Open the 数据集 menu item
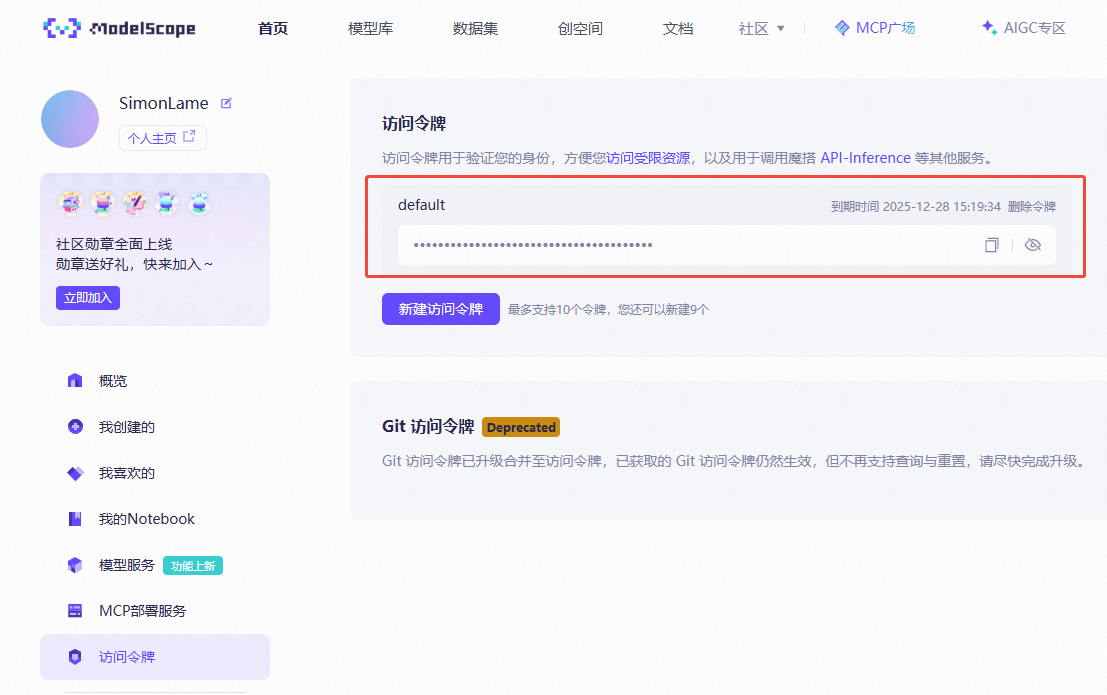The image size is (1107, 695). pos(476,28)
